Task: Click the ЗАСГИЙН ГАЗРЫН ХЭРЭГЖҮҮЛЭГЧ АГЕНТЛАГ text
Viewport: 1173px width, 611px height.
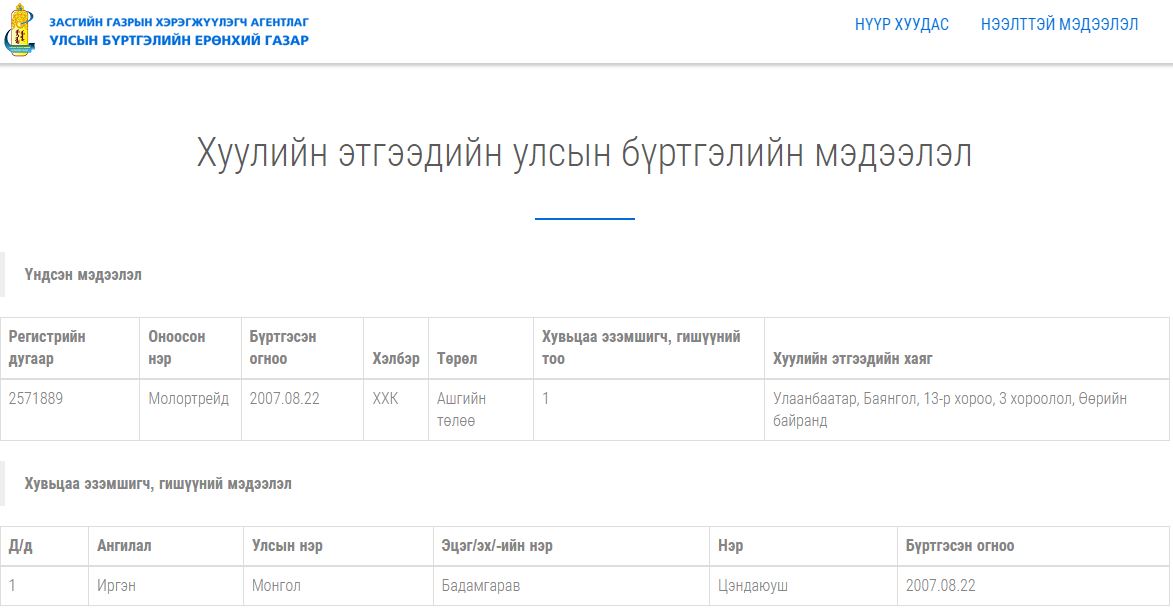Action: pyautogui.click(x=179, y=22)
